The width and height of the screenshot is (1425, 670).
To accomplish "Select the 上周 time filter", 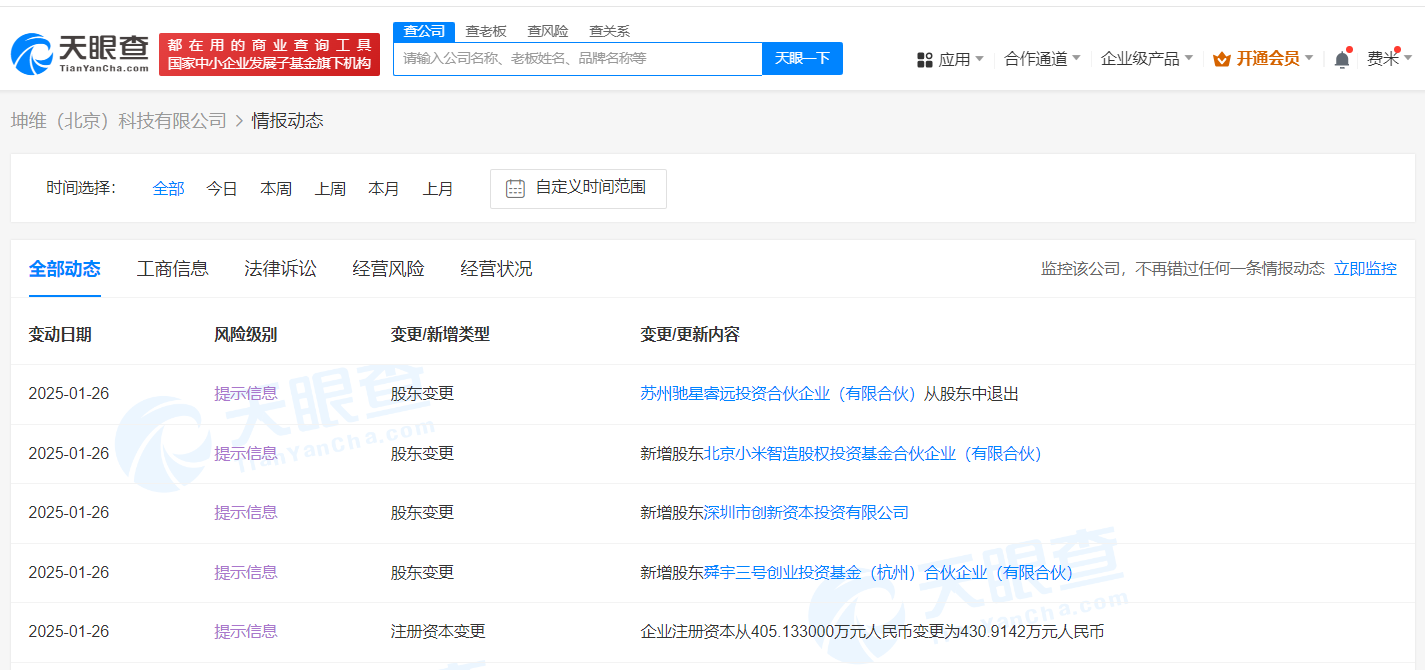I will point(330,188).
